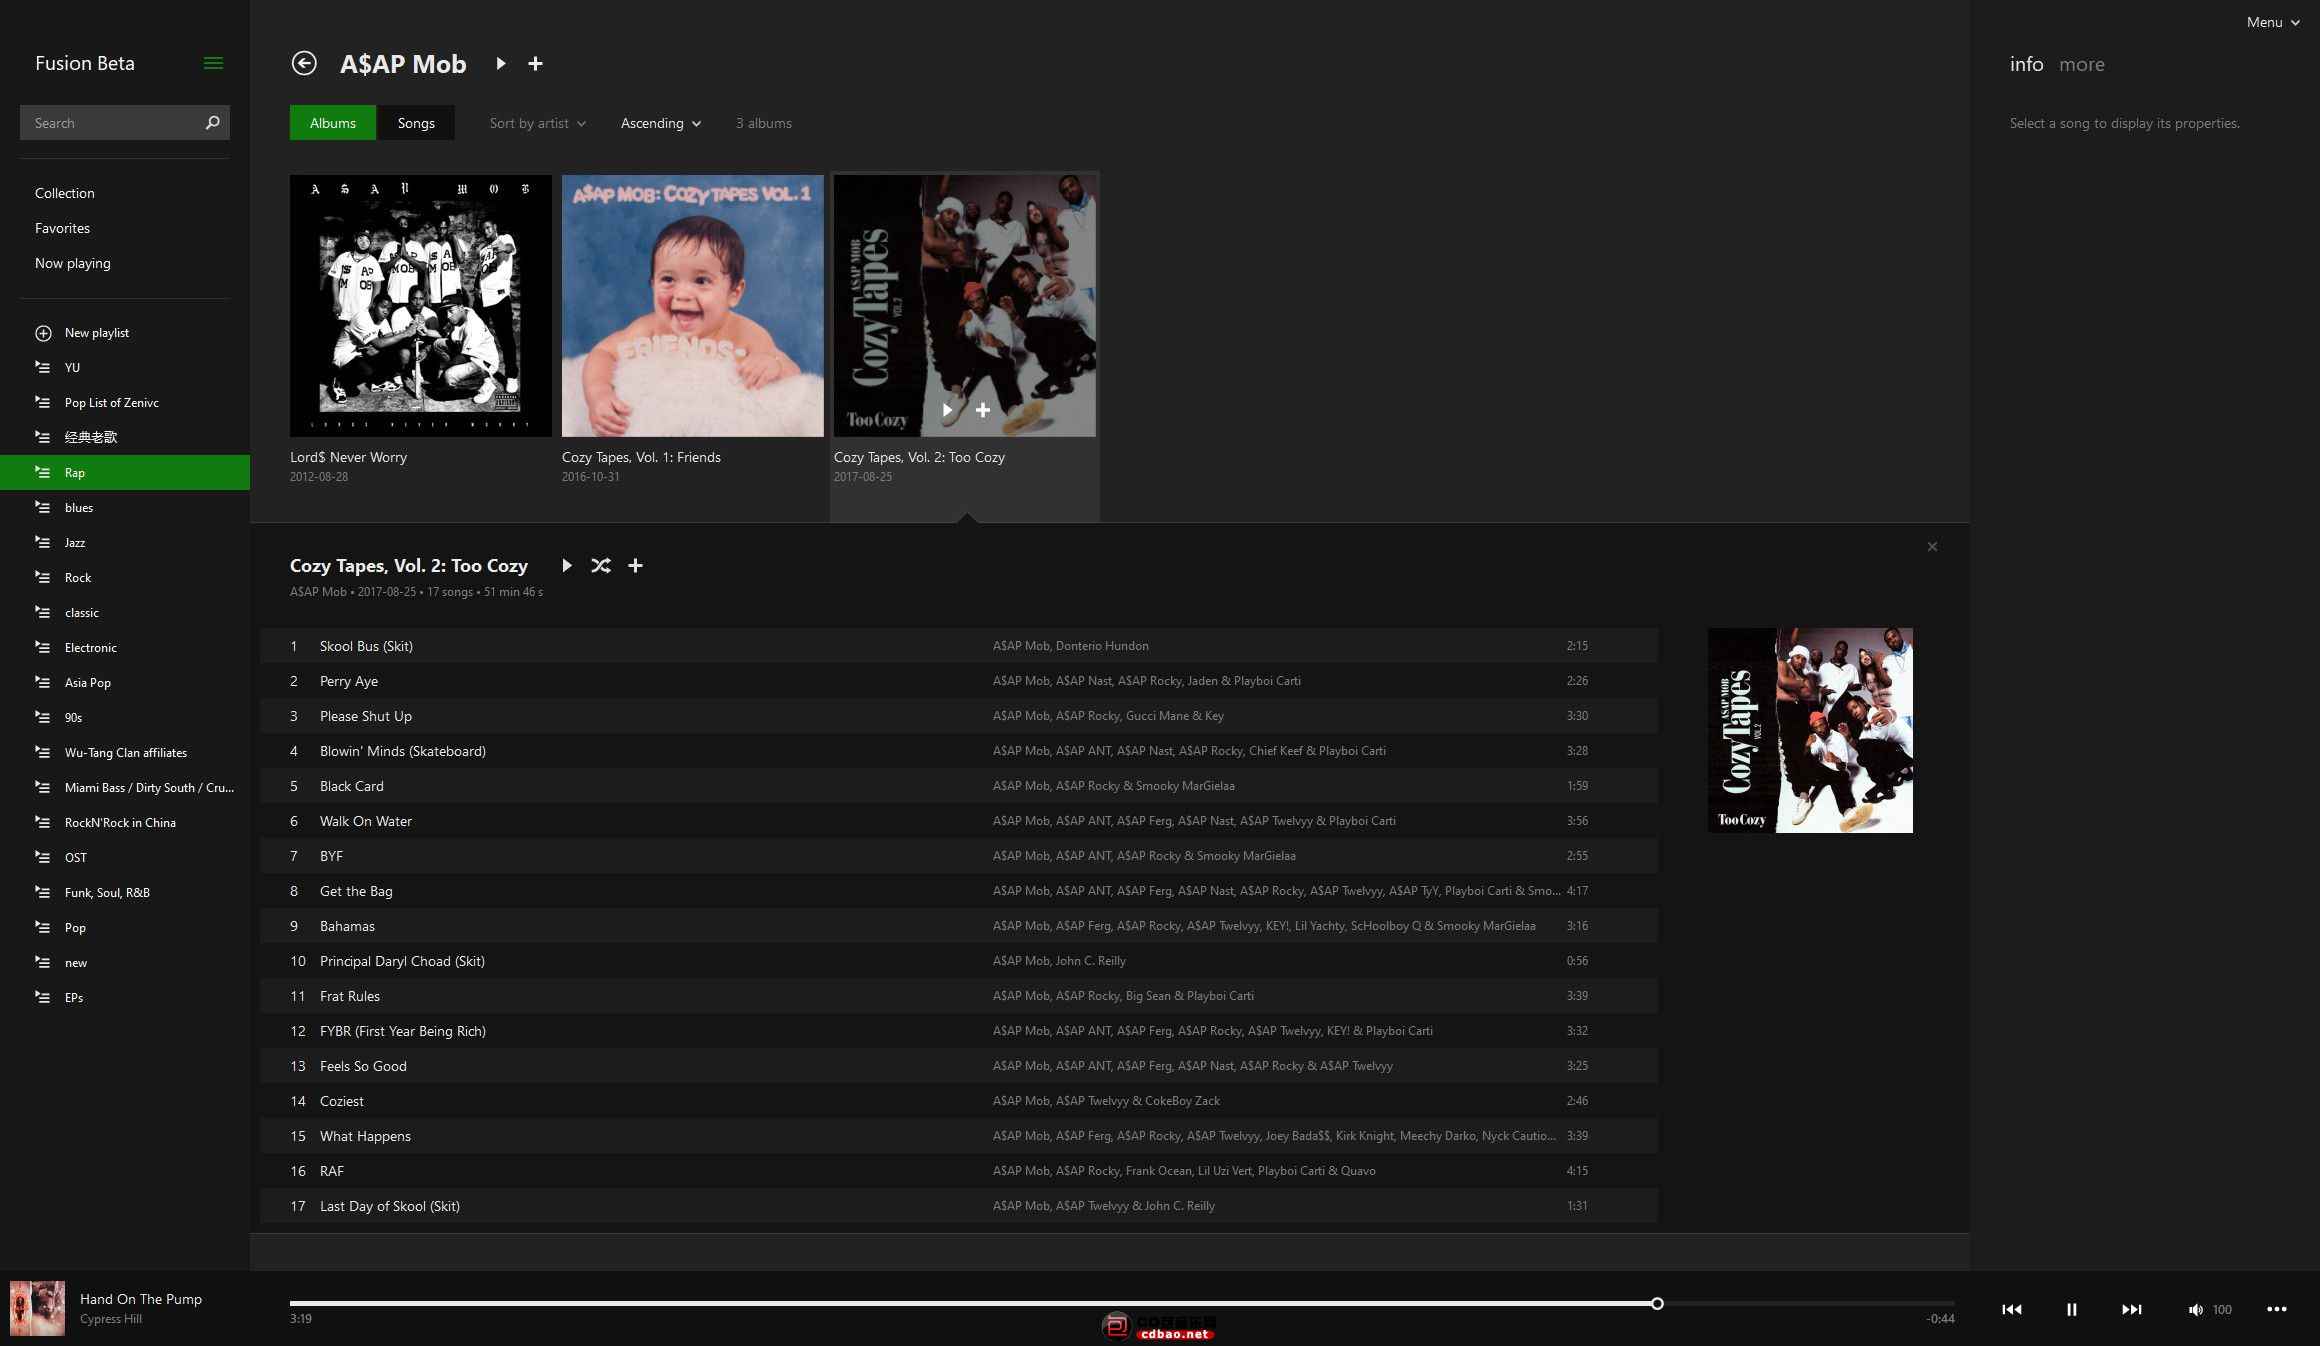Add Cozy Tapes Vol. 2 album to playlist
Viewport: 2320px width, 1346px height.
pos(635,566)
